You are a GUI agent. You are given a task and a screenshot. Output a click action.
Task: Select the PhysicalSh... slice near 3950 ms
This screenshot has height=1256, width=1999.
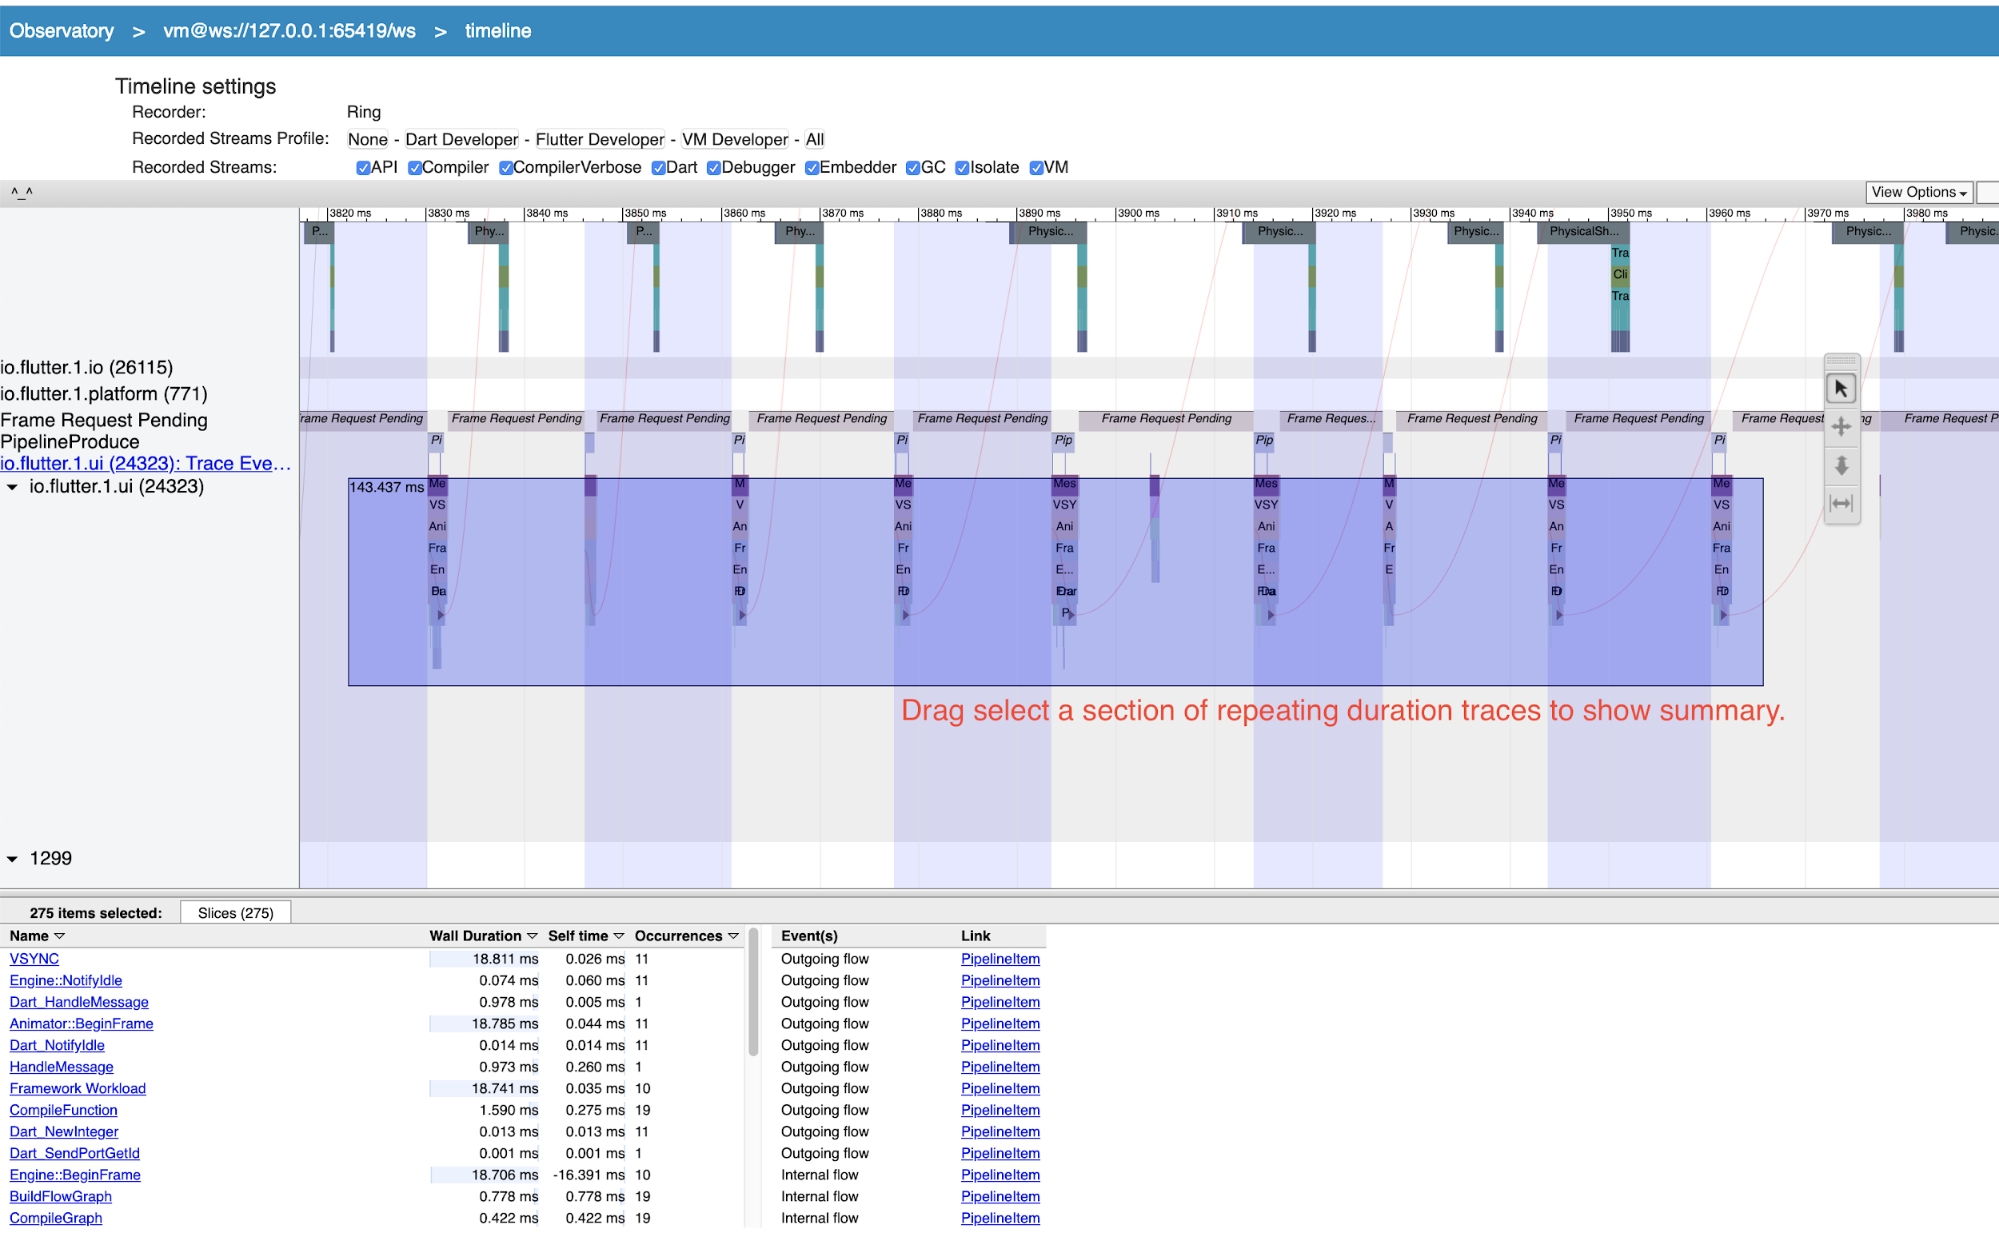[1584, 231]
